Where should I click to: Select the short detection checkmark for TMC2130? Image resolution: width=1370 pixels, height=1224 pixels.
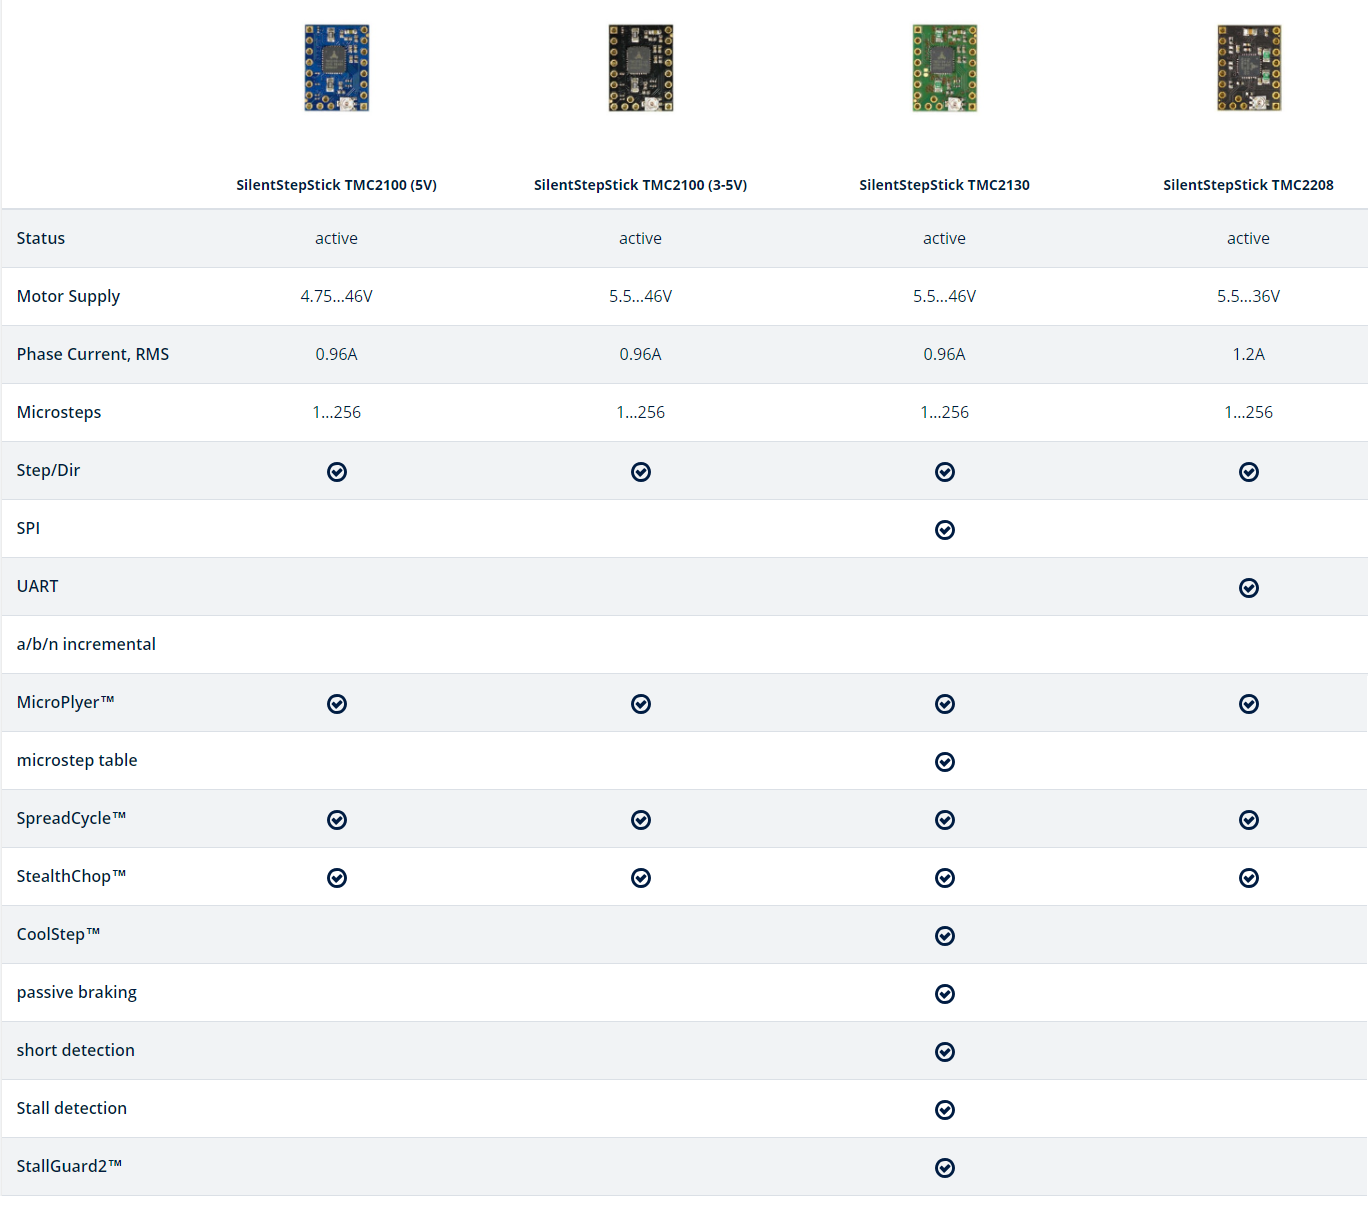944,1051
